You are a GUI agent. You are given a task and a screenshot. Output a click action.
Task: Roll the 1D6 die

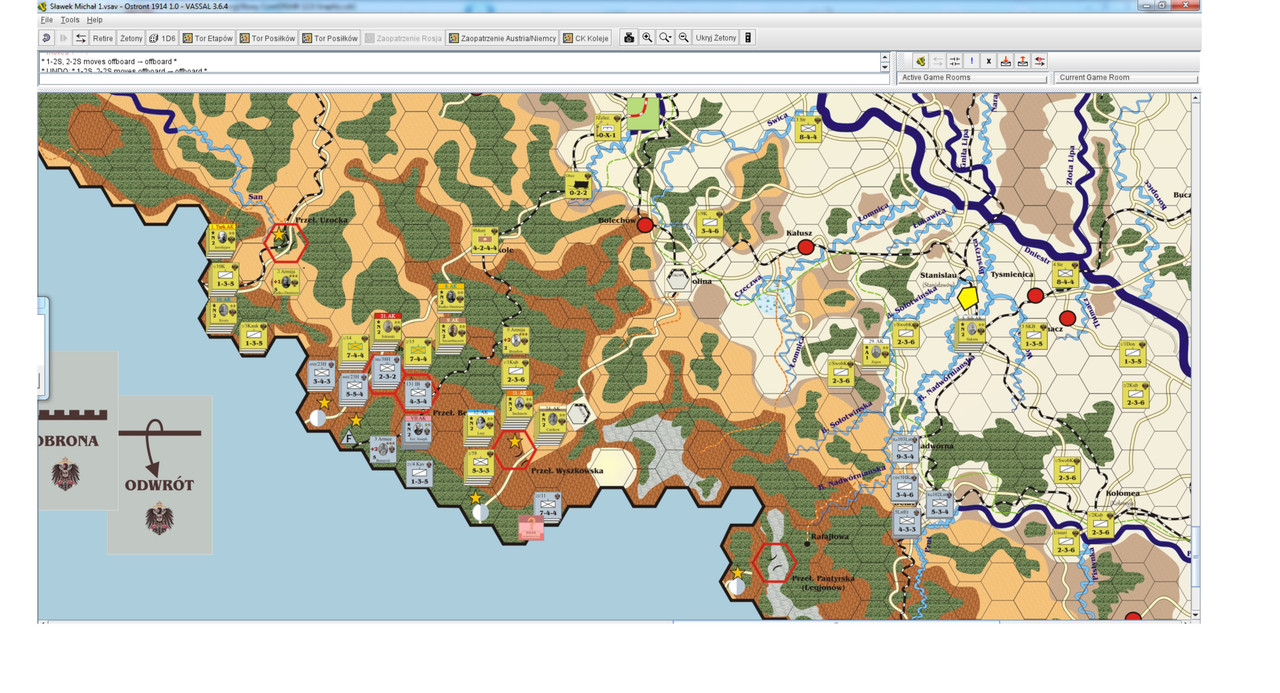(162, 38)
